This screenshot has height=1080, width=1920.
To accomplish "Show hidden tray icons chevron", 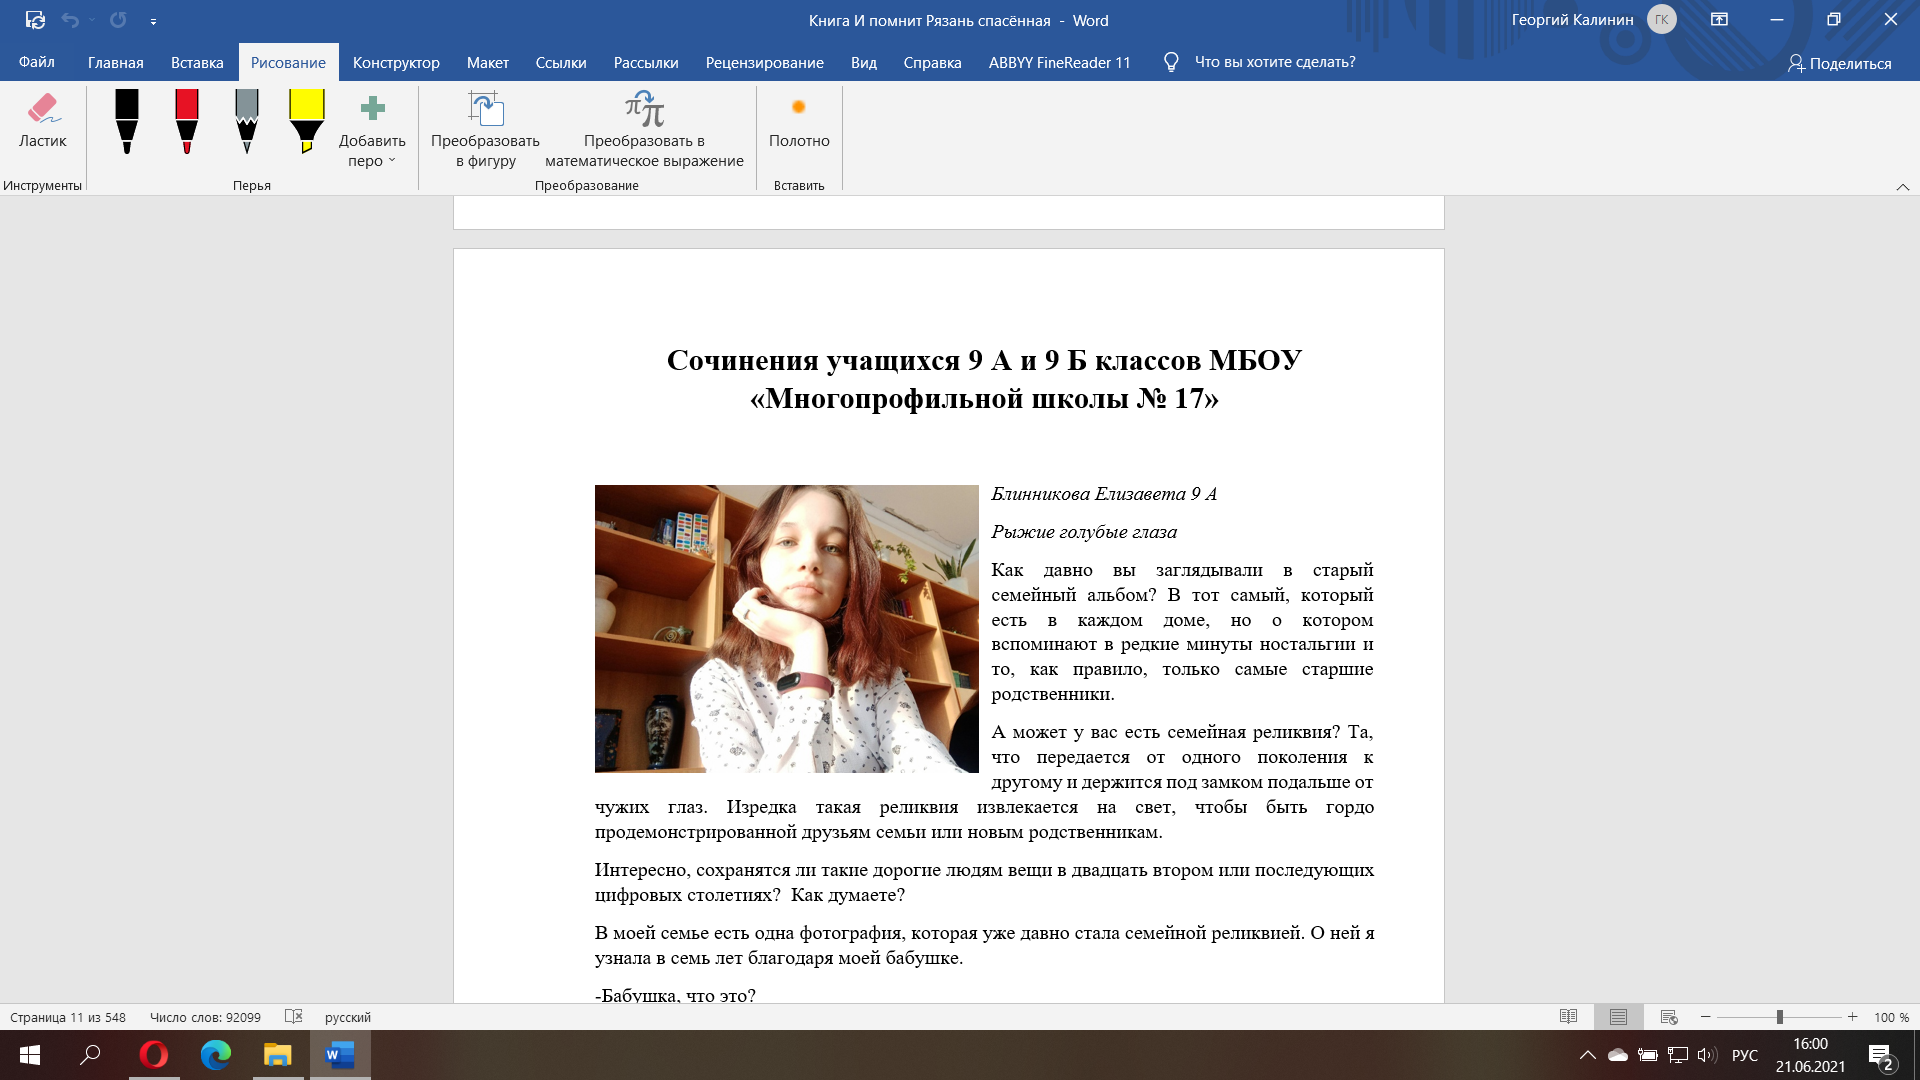I will click(x=1587, y=1055).
